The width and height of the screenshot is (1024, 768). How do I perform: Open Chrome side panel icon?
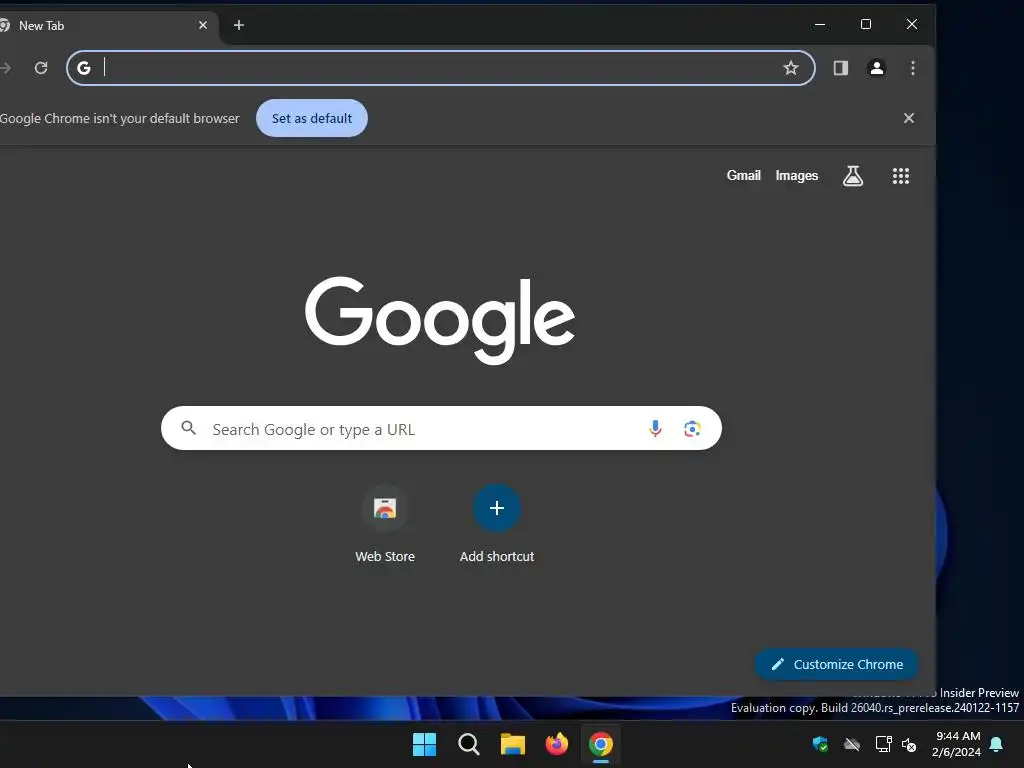(x=840, y=68)
